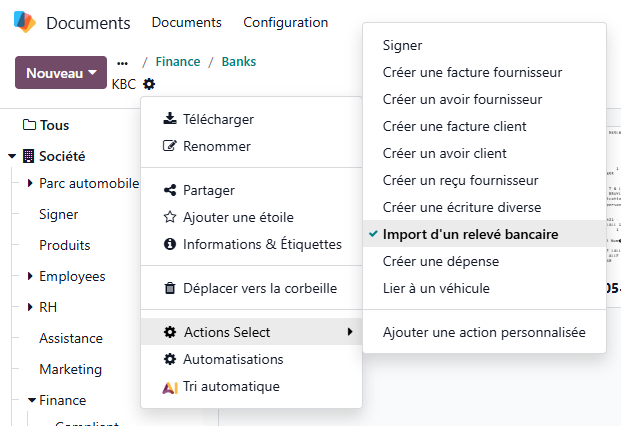Click the gear icon next to KBC
This screenshot has width=621, height=426.
(149, 84)
